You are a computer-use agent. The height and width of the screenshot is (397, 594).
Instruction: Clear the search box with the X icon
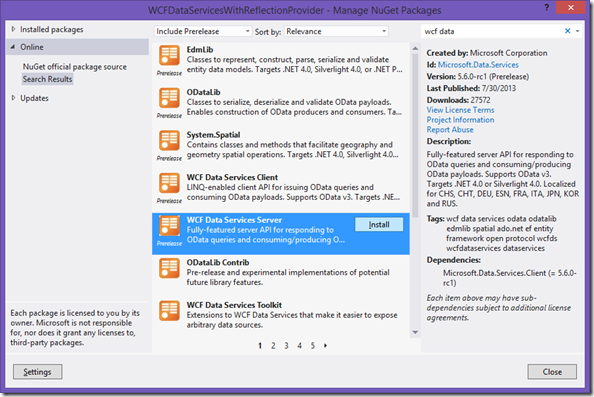567,31
